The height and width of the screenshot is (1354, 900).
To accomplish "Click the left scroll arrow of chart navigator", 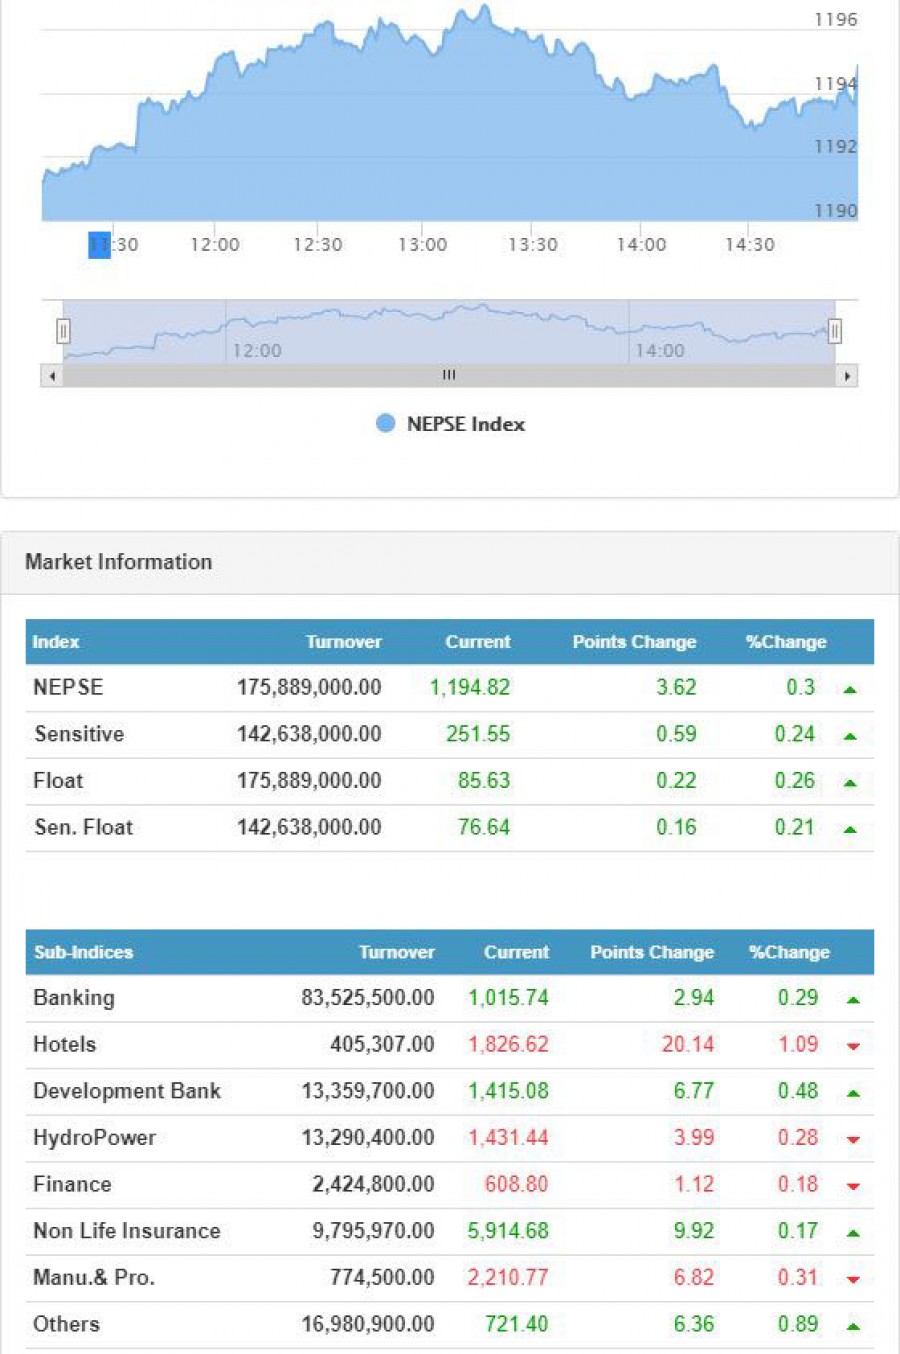I will tap(52, 376).
